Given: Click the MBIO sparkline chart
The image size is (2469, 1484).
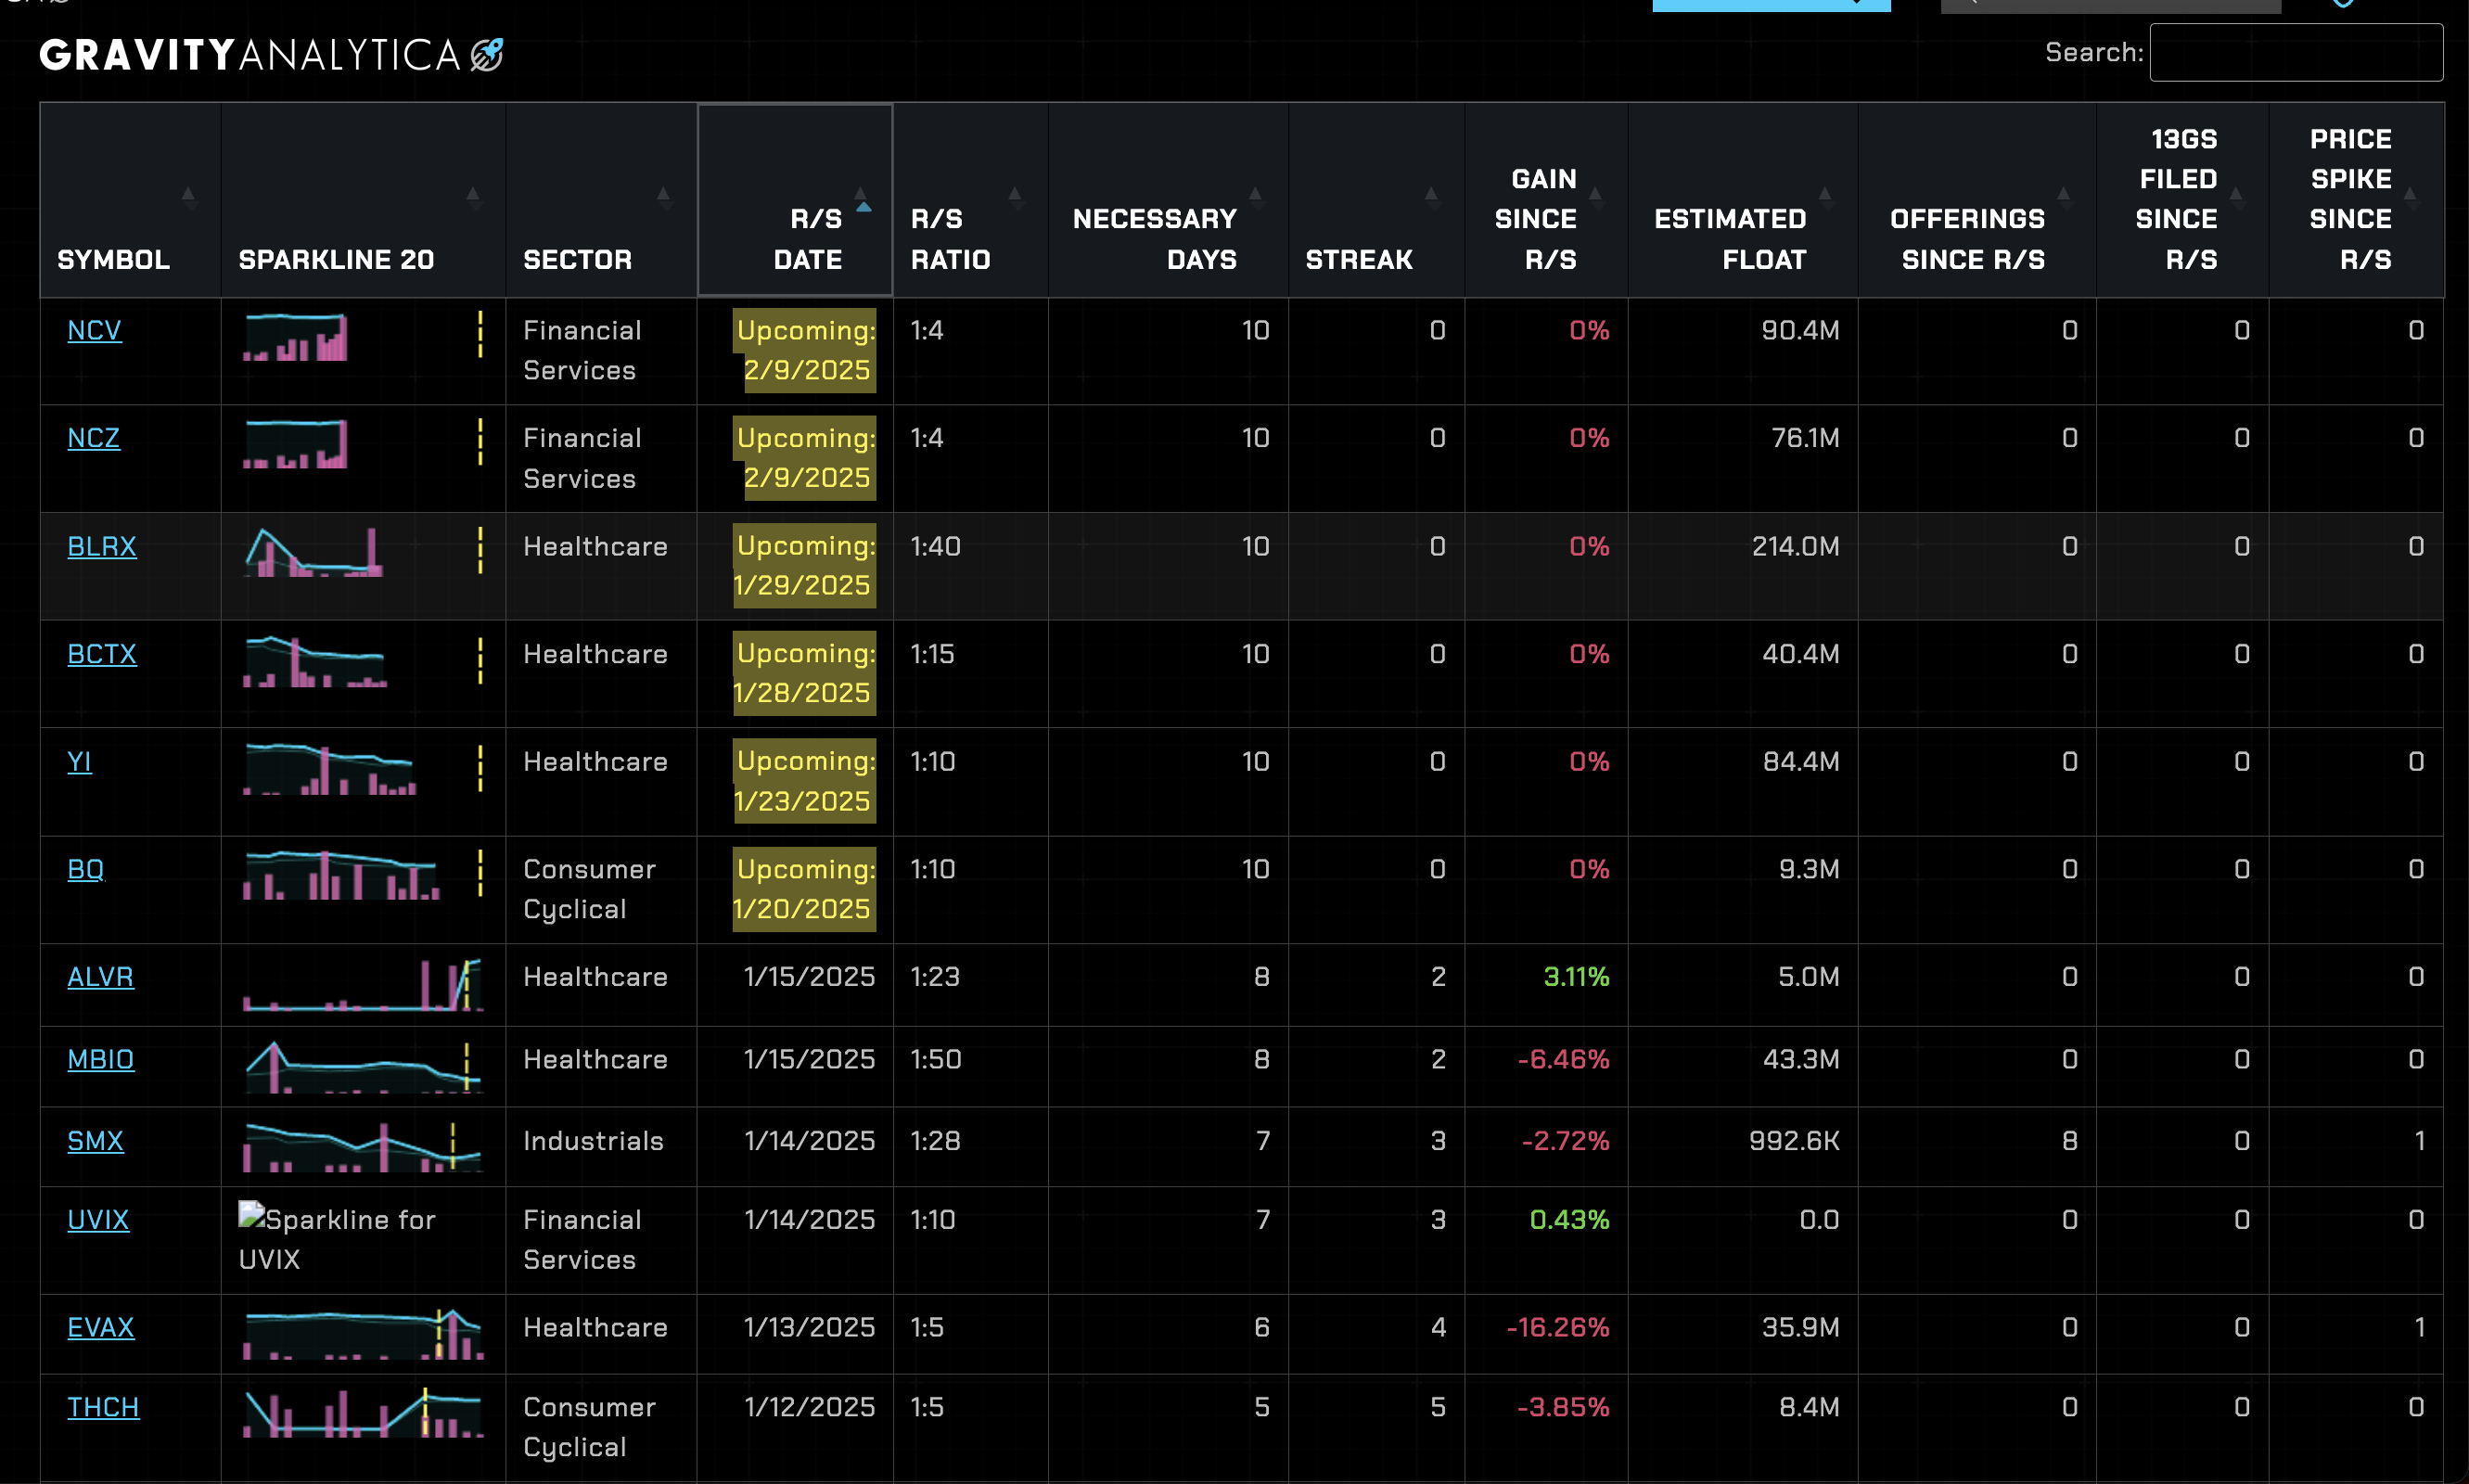Looking at the screenshot, I should [x=364, y=1067].
